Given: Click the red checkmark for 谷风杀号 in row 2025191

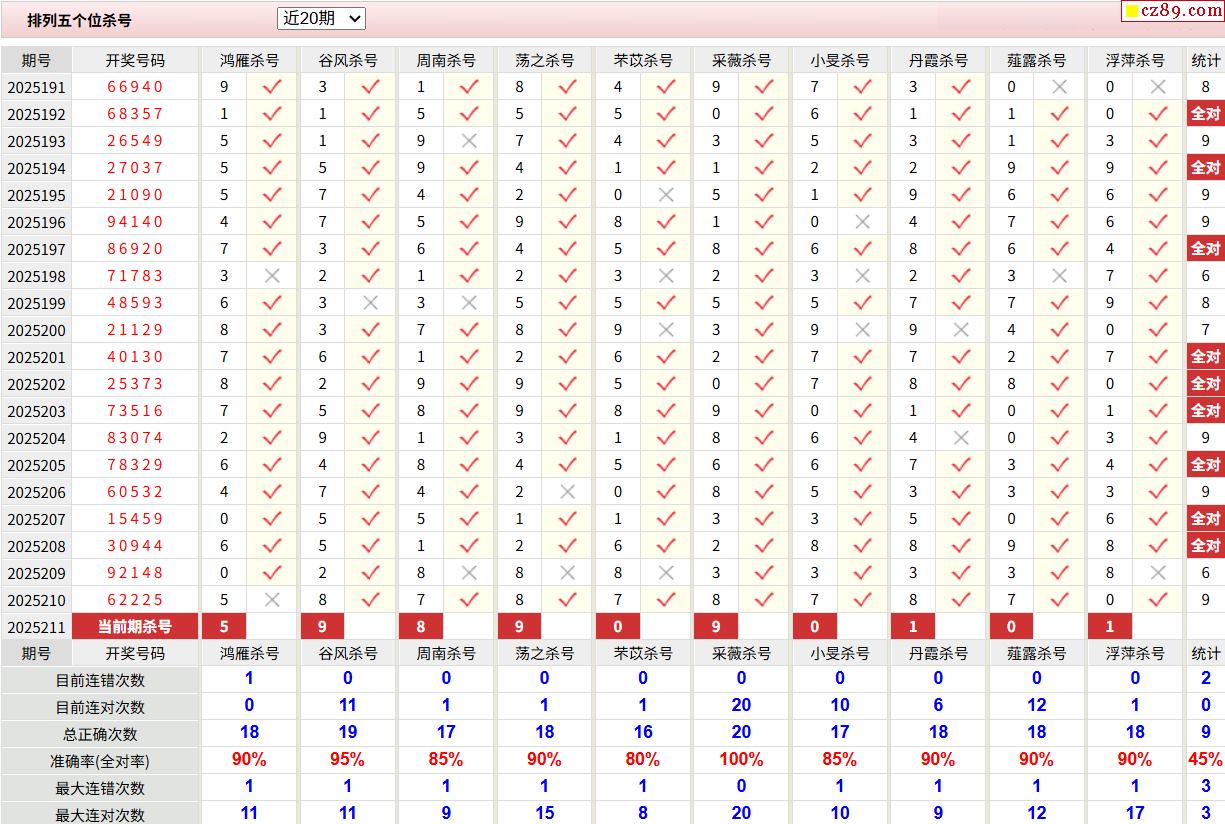Looking at the screenshot, I should pos(370,87).
